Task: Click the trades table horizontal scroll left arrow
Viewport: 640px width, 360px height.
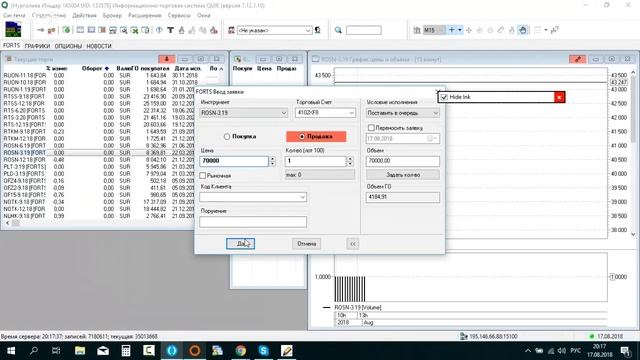Action: click(7, 223)
